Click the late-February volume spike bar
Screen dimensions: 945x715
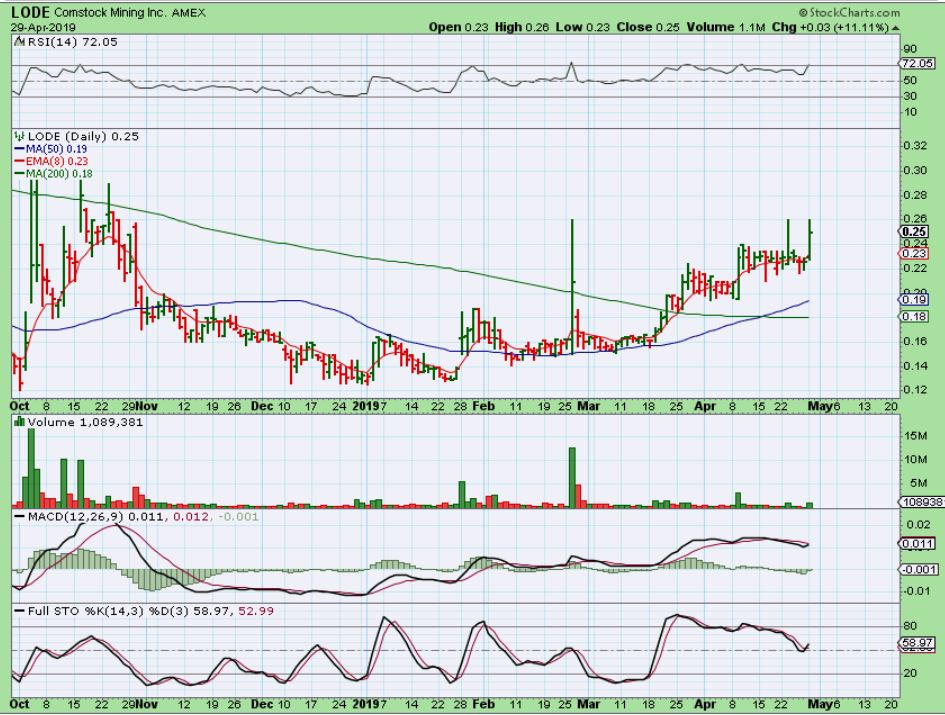point(572,477)
